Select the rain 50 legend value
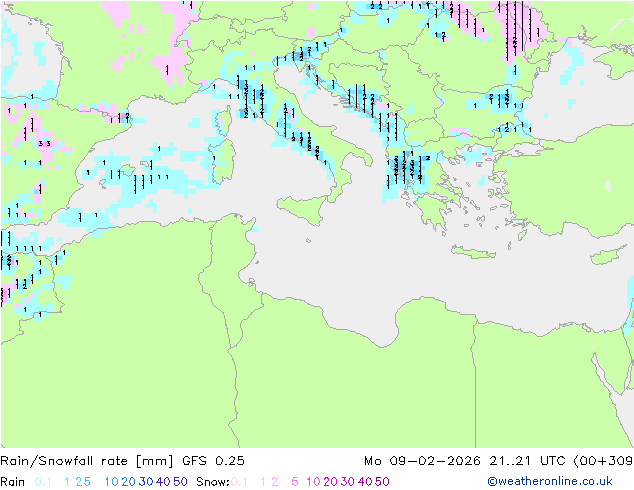 (x=180, y=482)
